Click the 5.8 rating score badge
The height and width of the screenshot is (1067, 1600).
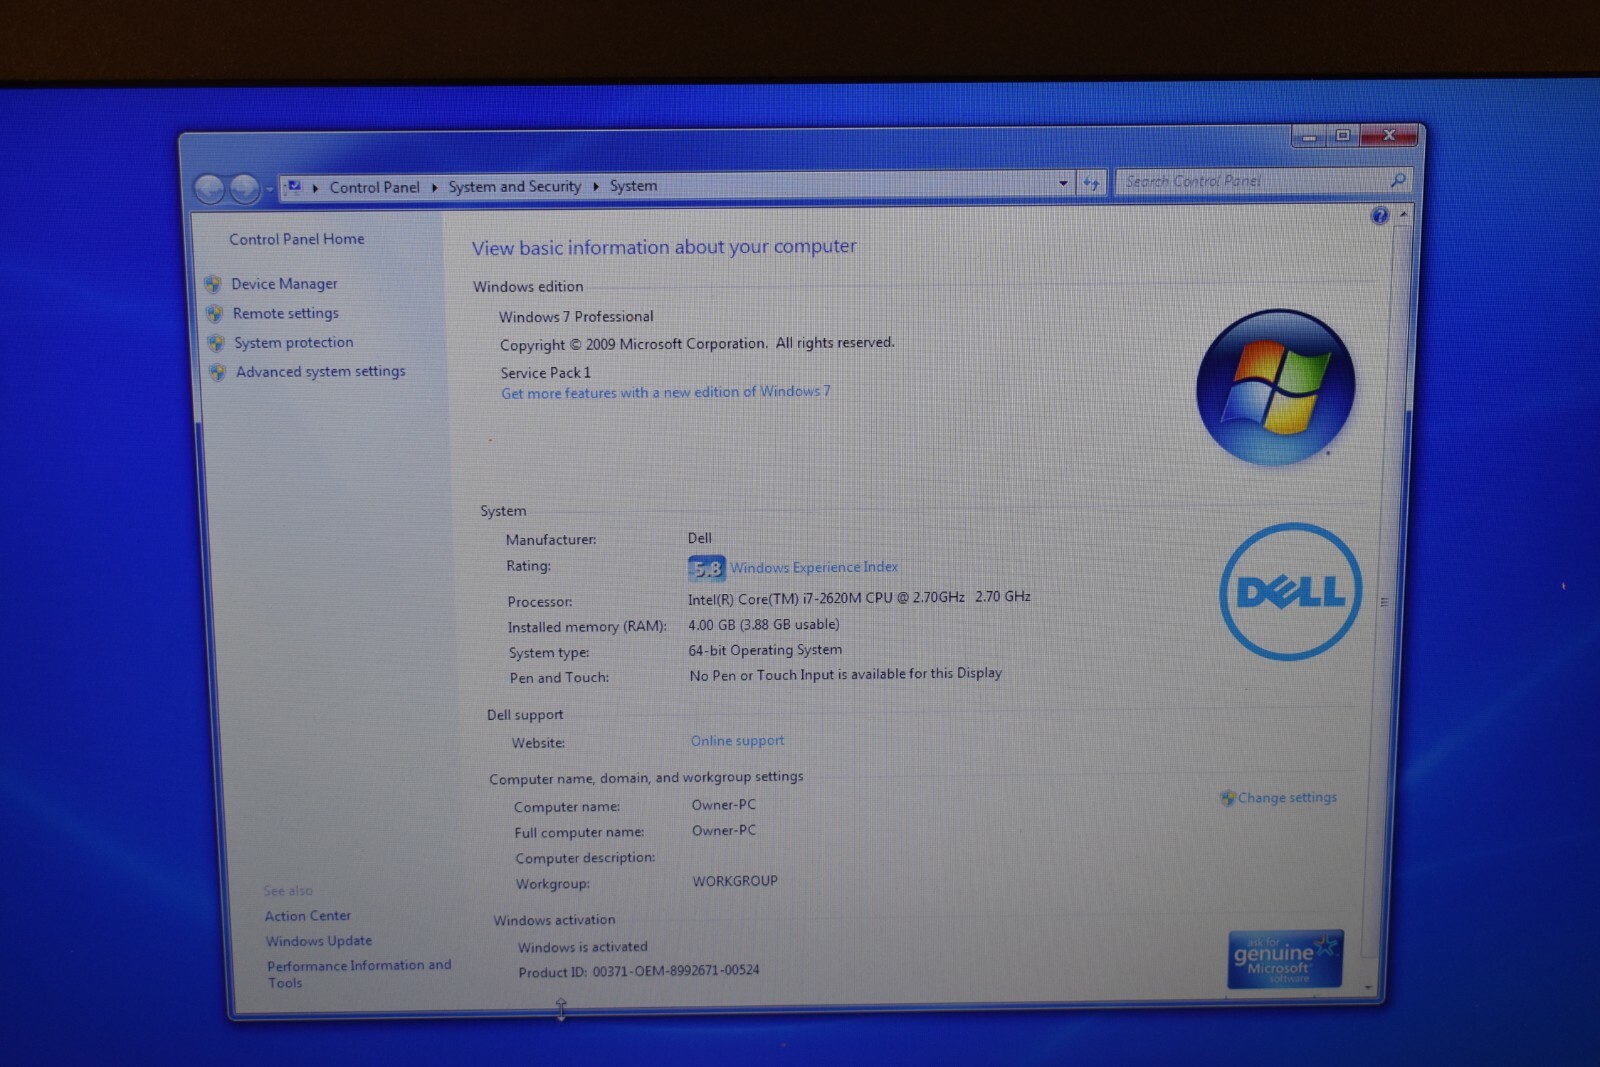pos(706,569)
